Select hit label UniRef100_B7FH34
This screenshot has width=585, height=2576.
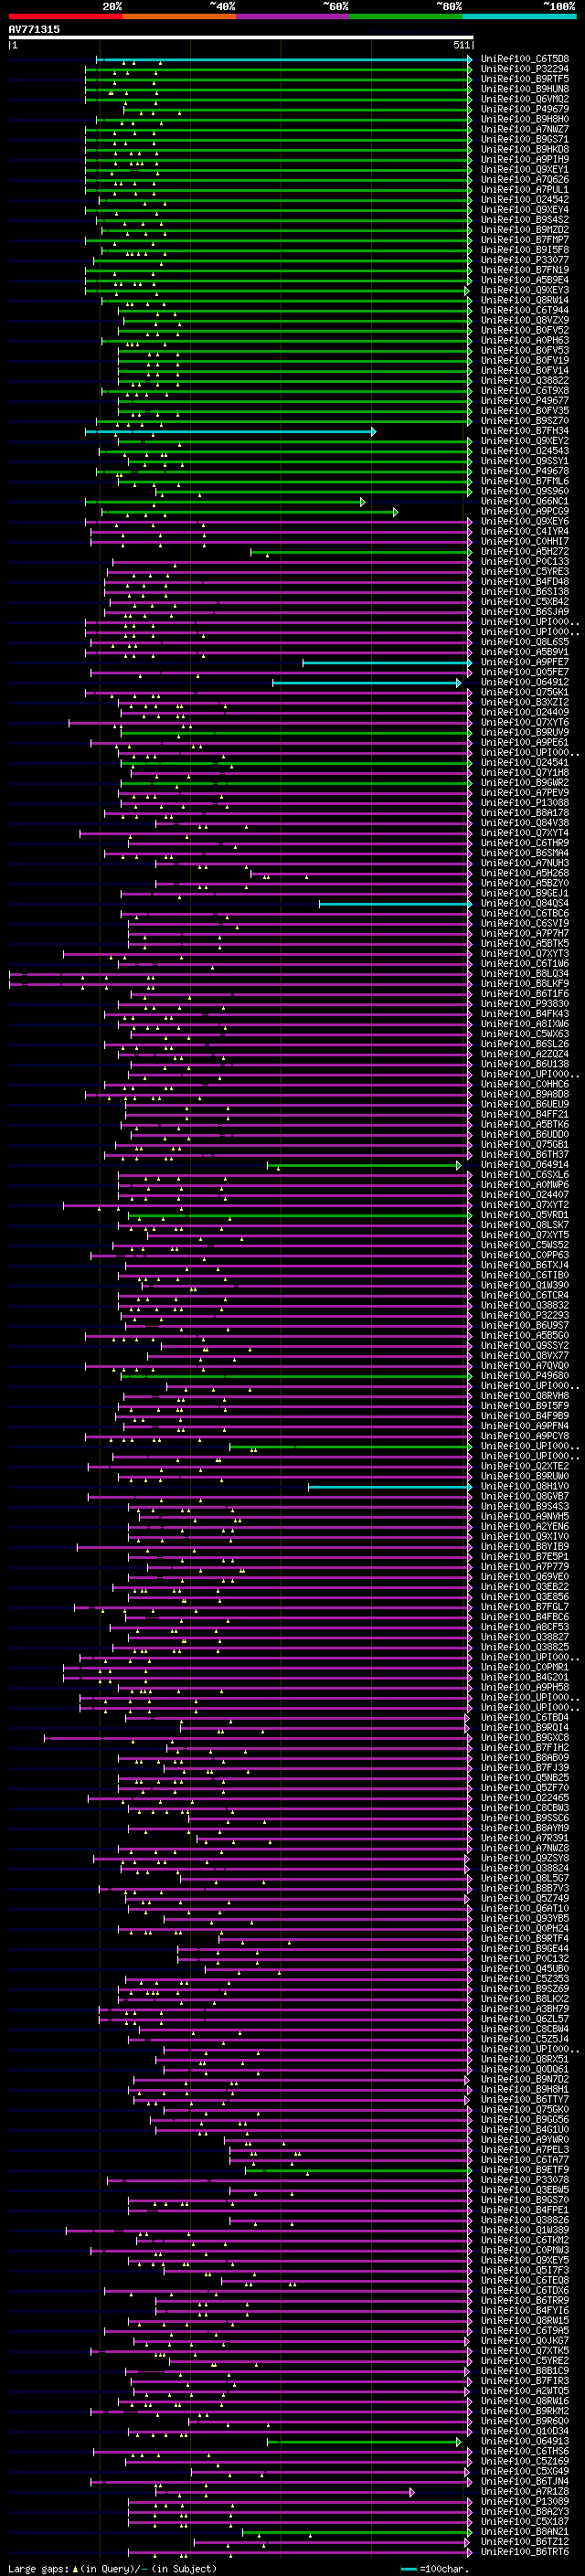coord(525,431)
